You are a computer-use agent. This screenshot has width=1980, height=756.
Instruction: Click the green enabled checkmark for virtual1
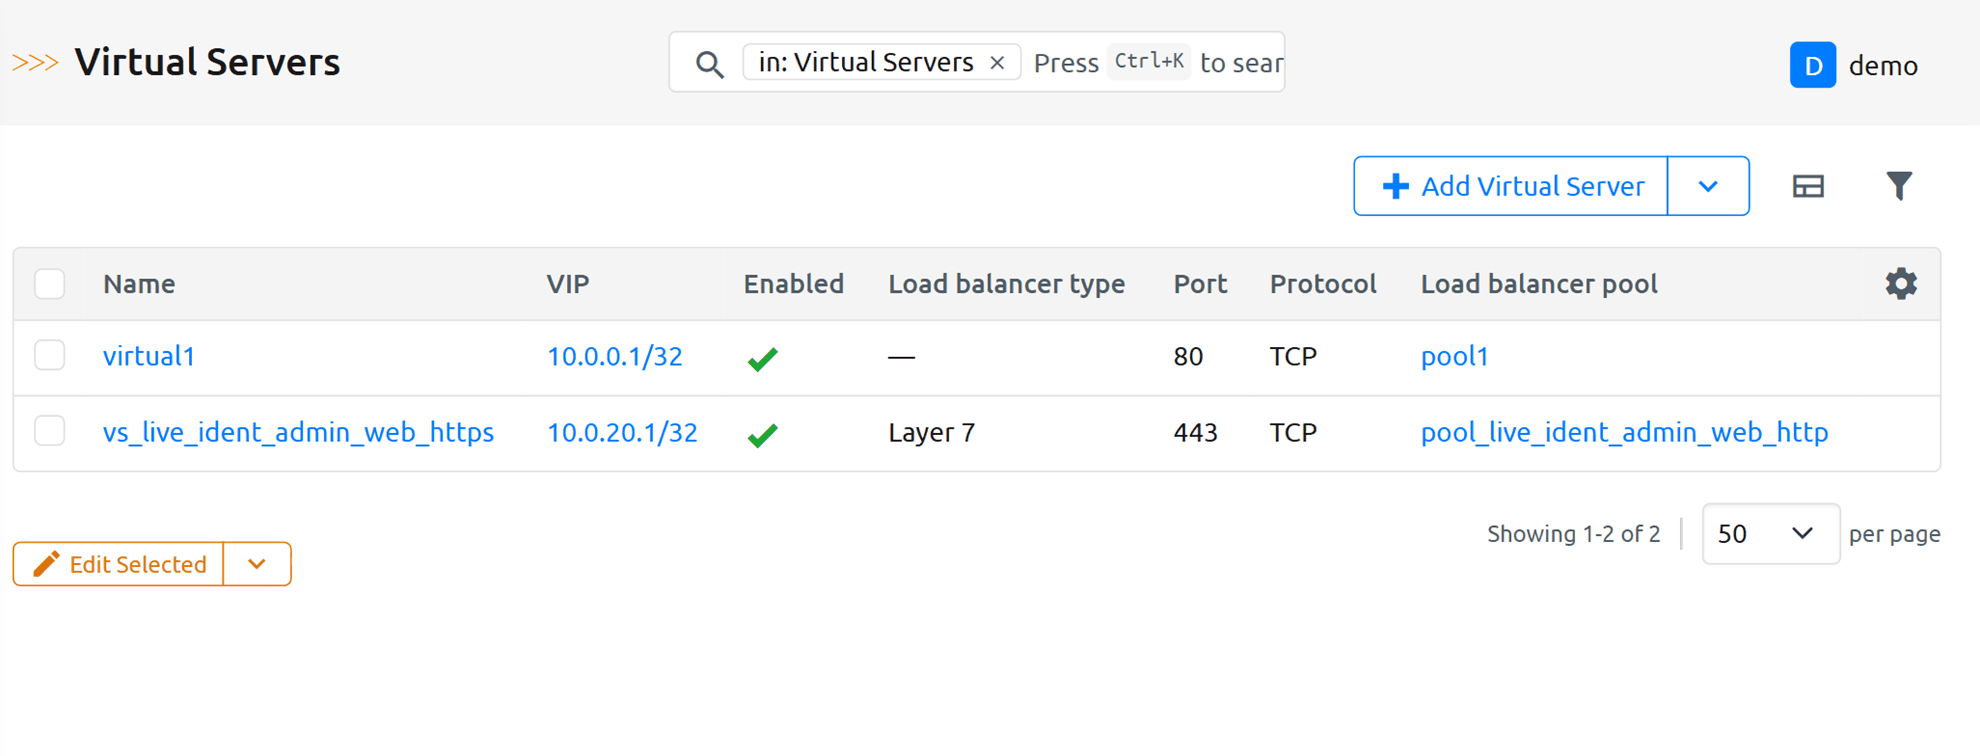(x=762, y=358)
